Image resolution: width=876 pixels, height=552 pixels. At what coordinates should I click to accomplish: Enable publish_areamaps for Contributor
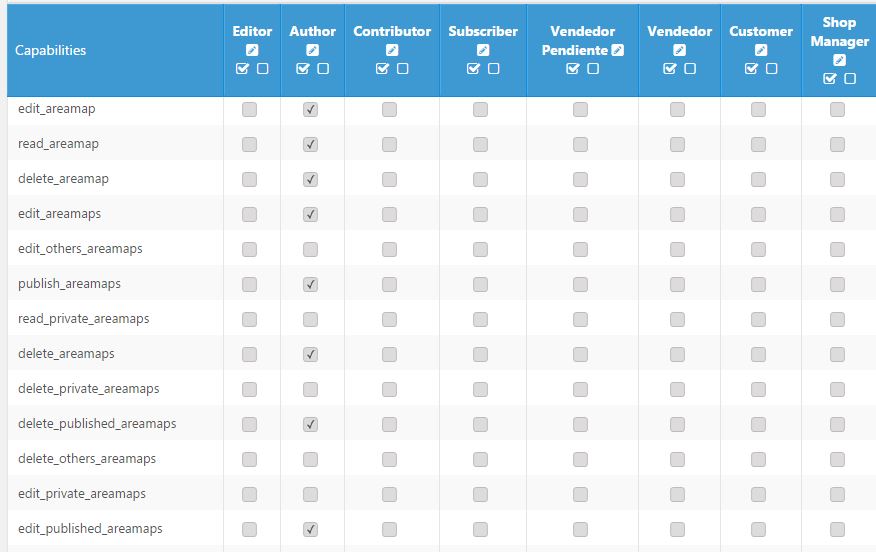pyautogui.click(x=389, y=284)
